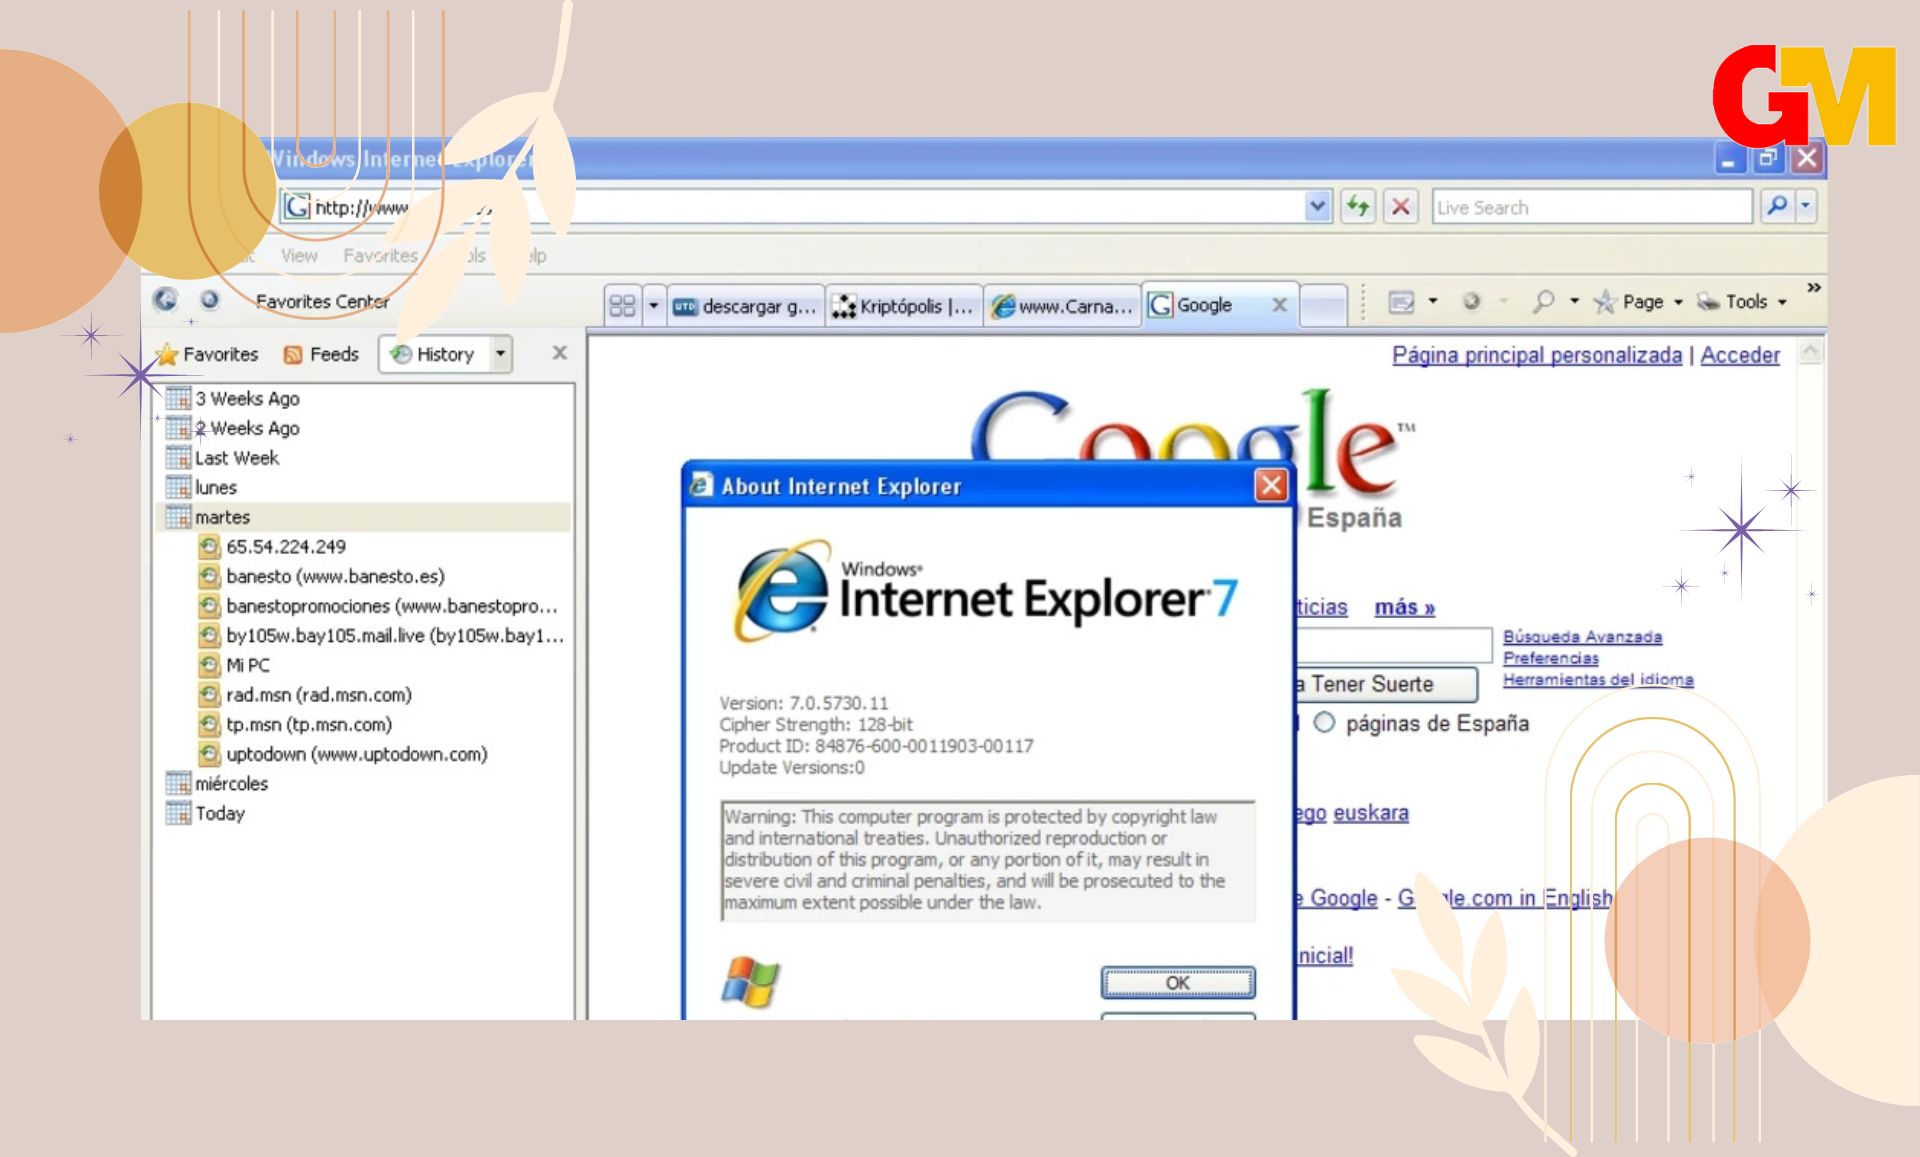
Task: Open the tab list dropdown arrow
Action: pos(654,305)
